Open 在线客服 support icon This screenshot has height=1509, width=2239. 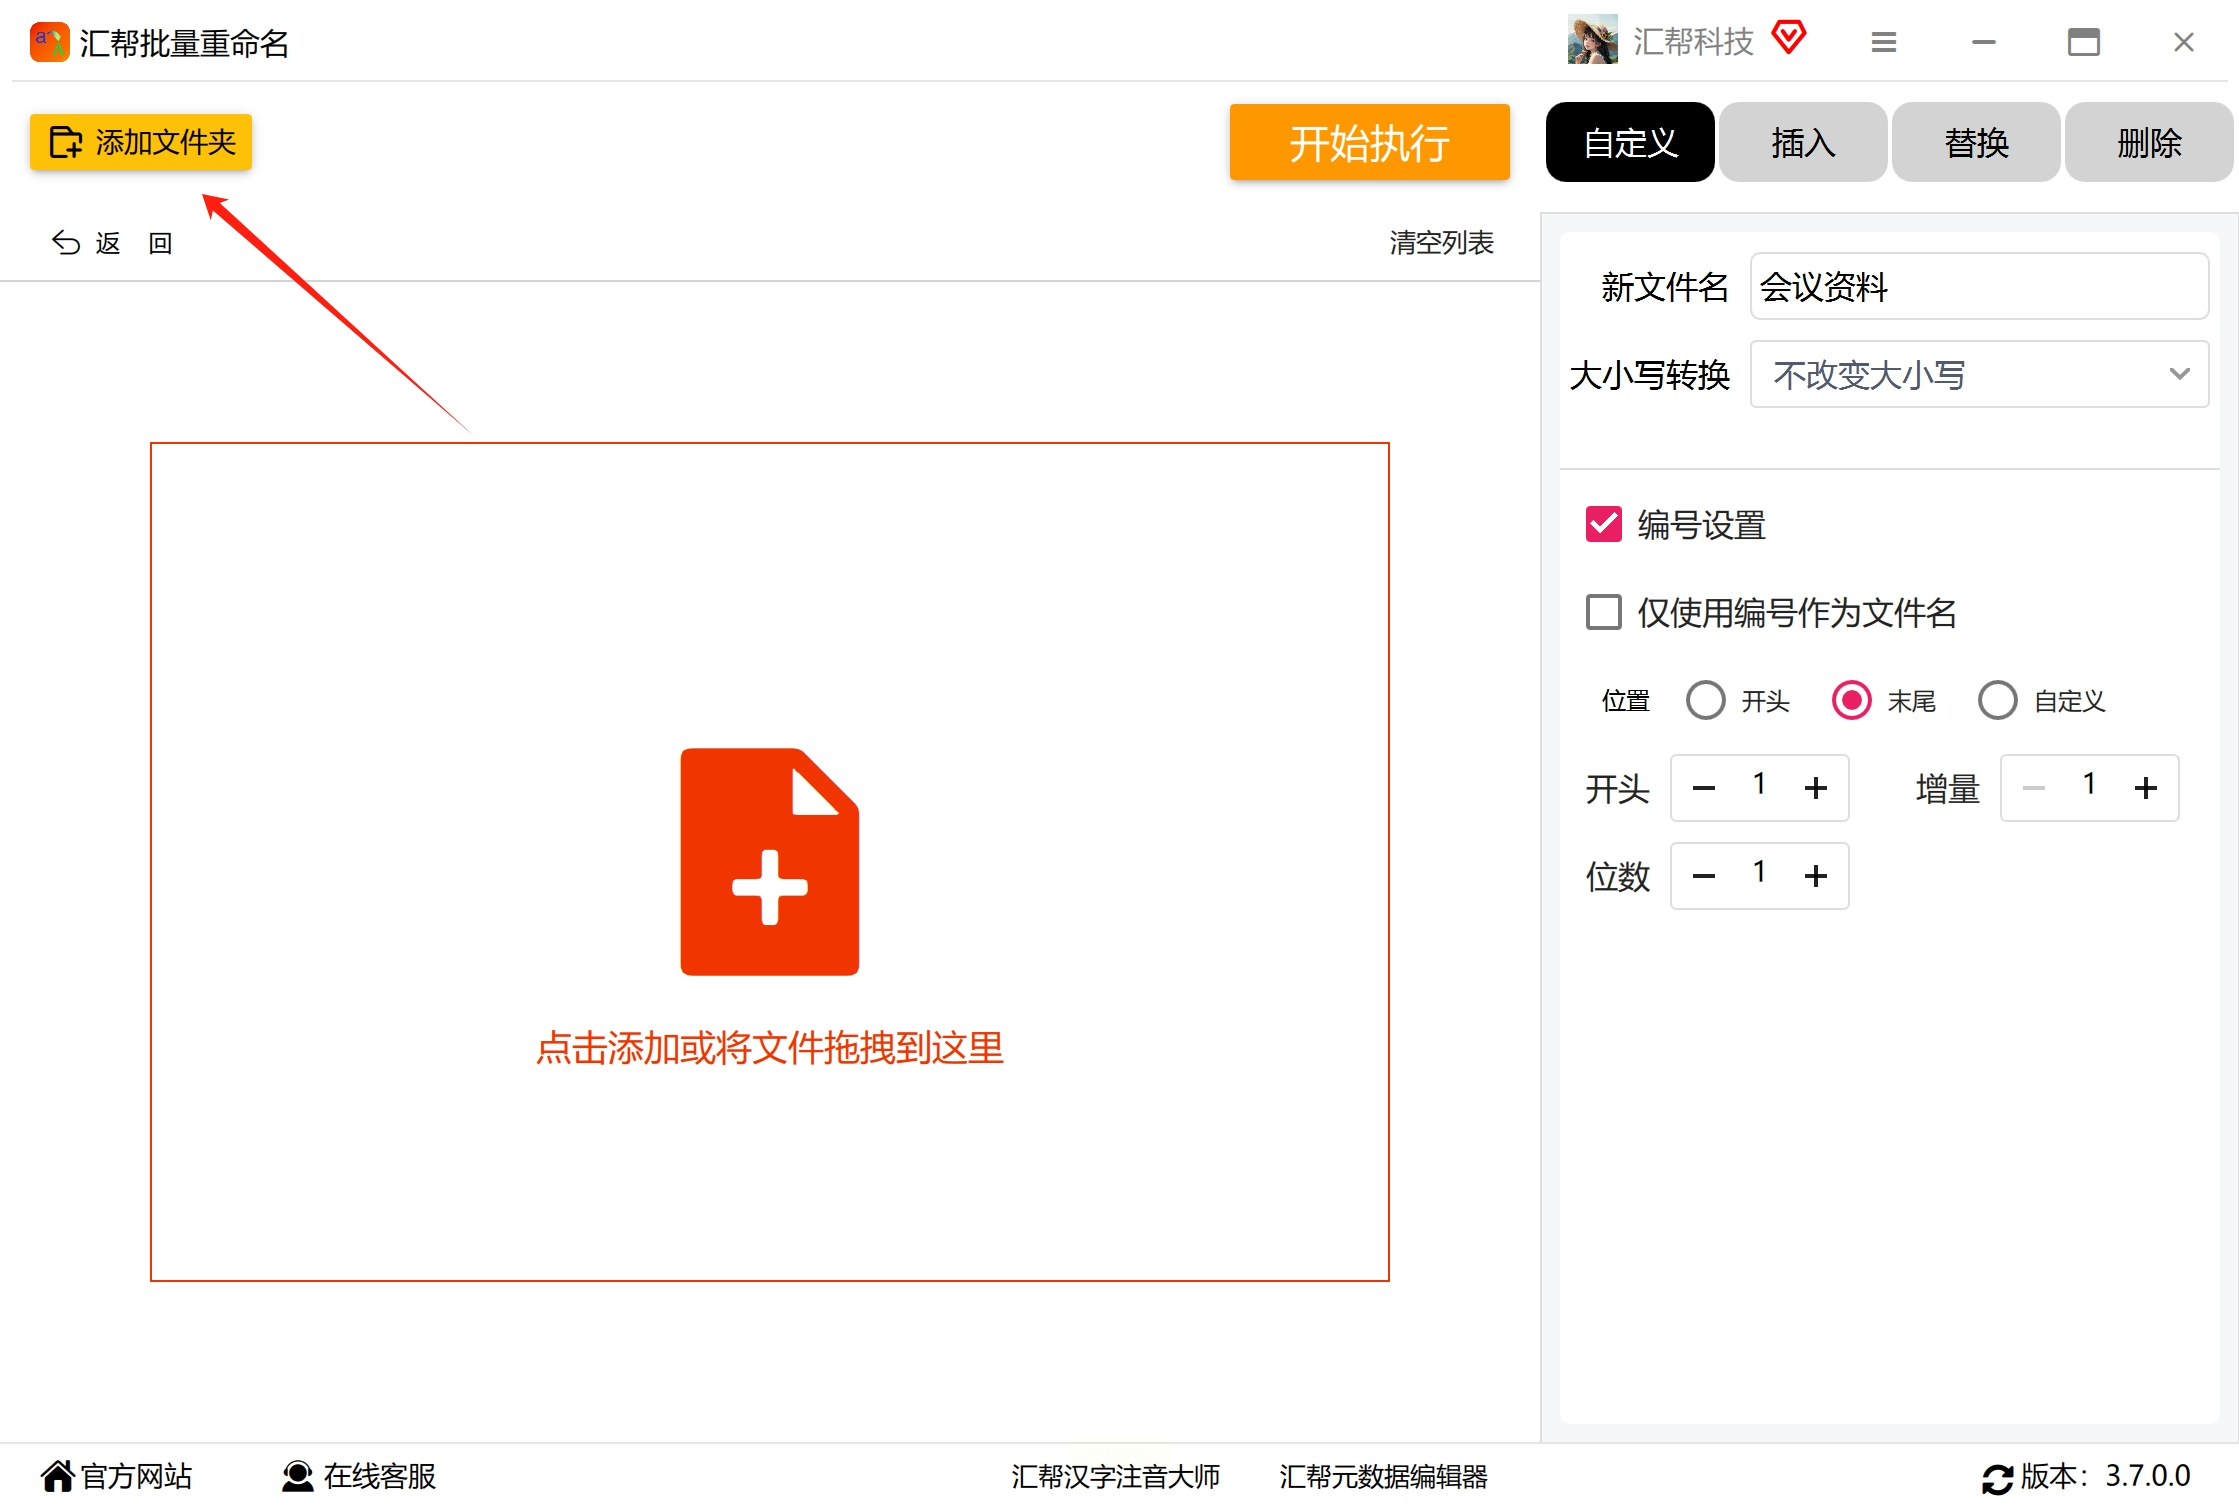tap(297, 1476)
